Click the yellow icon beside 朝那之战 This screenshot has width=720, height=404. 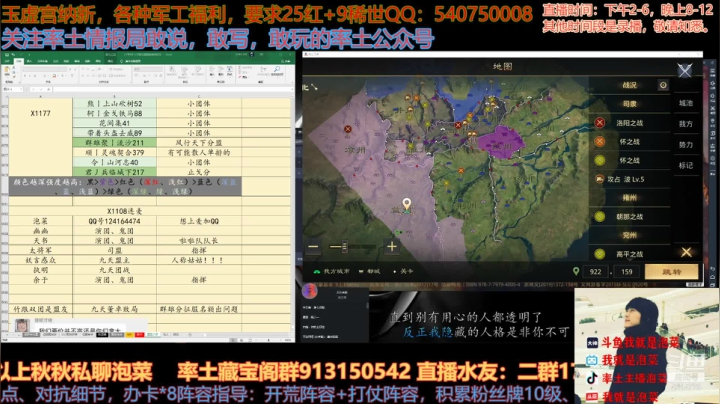pyautogui.click(x=600, y=216)
